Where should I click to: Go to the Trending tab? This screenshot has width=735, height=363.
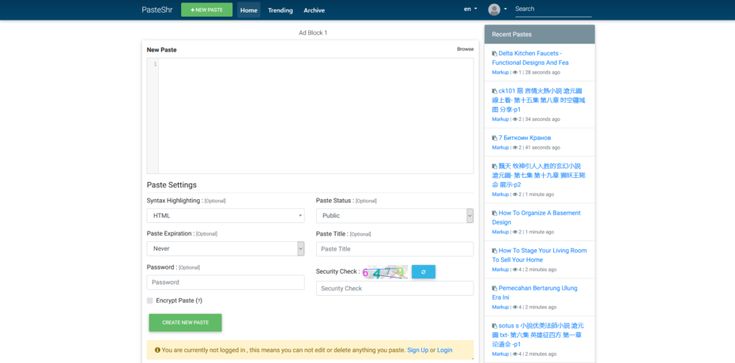[280, 10]
